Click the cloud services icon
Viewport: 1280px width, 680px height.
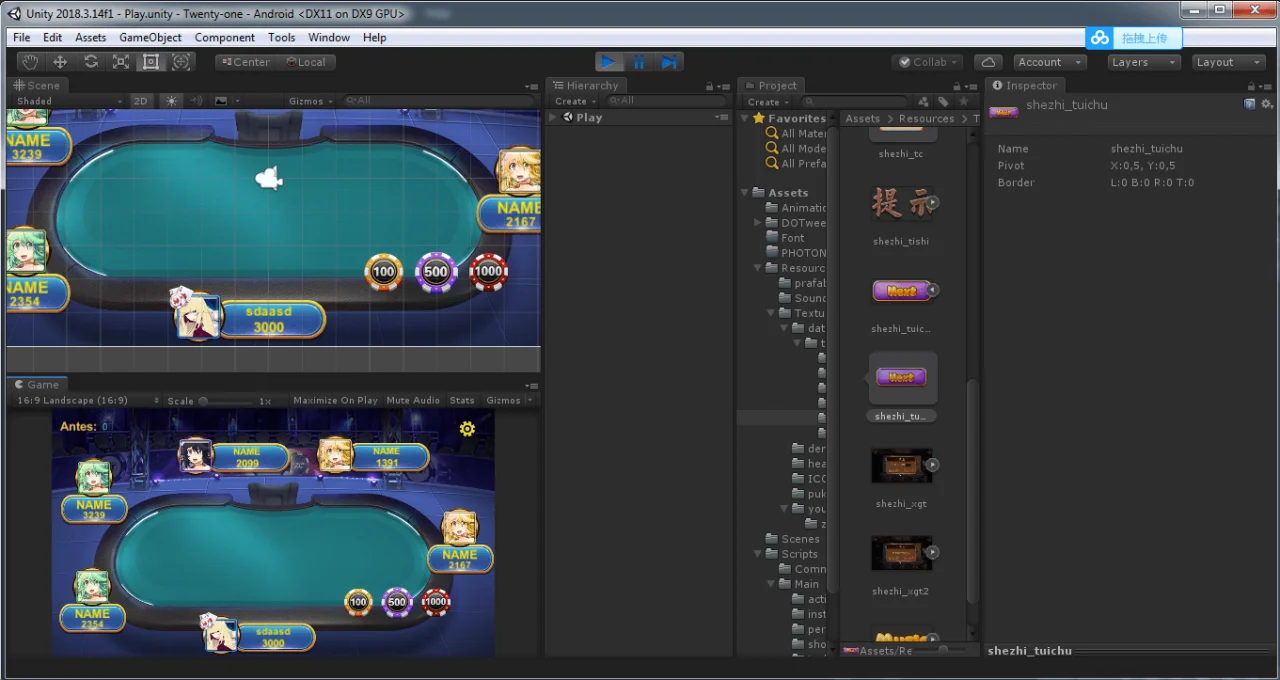tap(988, 62)
